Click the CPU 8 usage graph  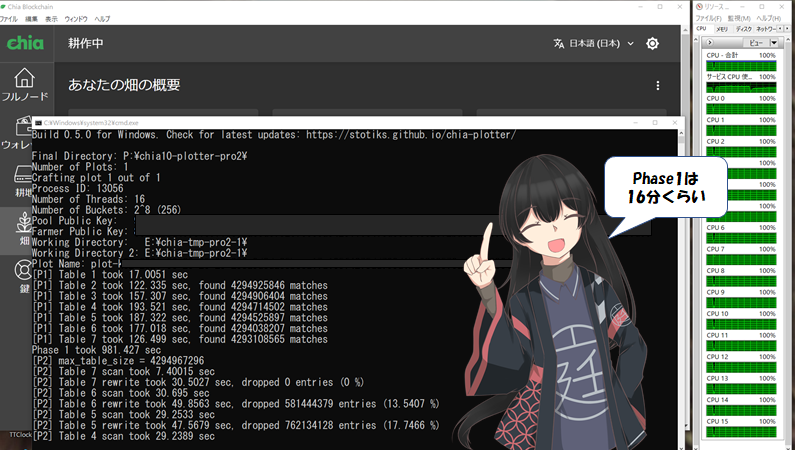point(741,281)
